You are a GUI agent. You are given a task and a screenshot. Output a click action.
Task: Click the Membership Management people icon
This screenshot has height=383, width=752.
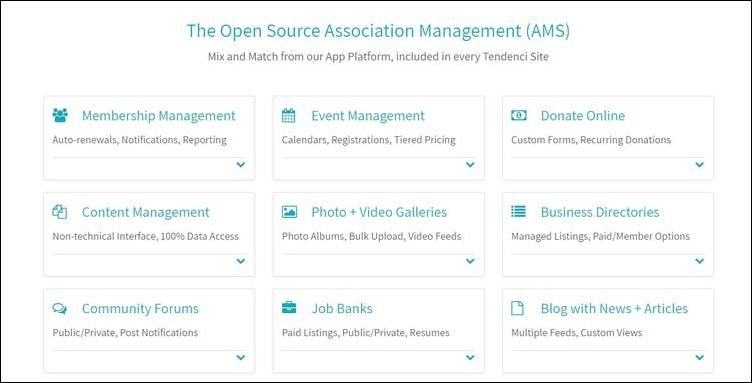(x=60, y=116)
